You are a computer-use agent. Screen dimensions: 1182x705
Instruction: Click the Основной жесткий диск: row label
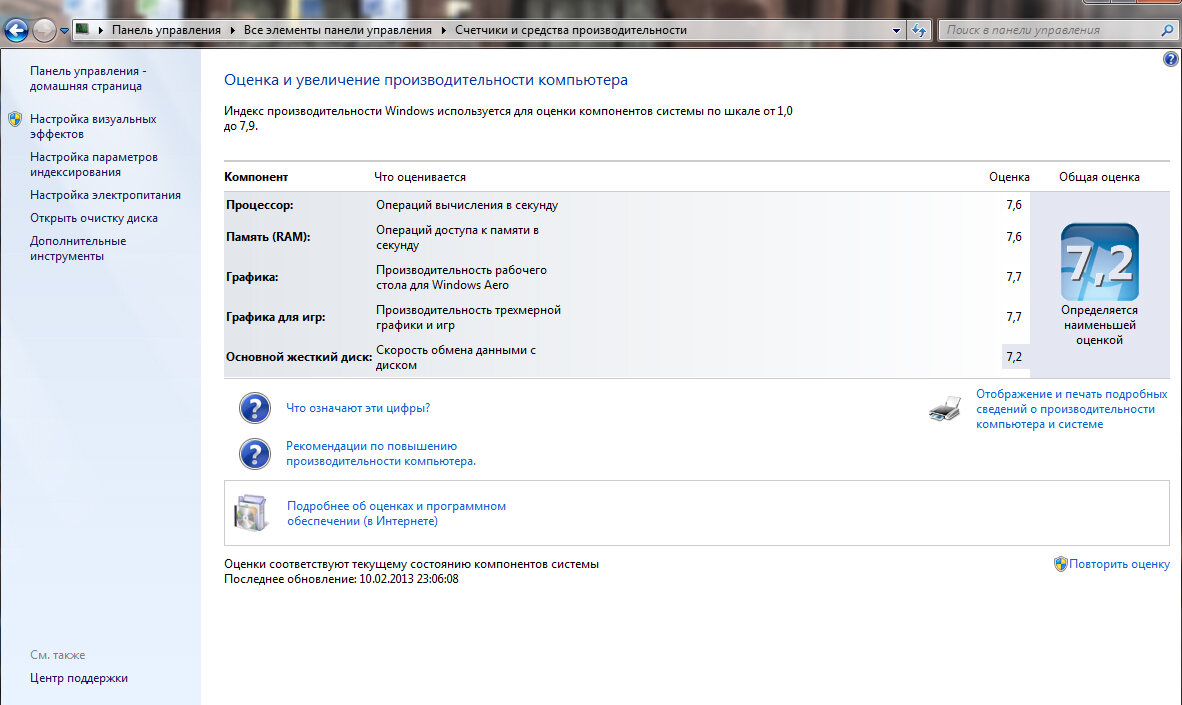299,357
